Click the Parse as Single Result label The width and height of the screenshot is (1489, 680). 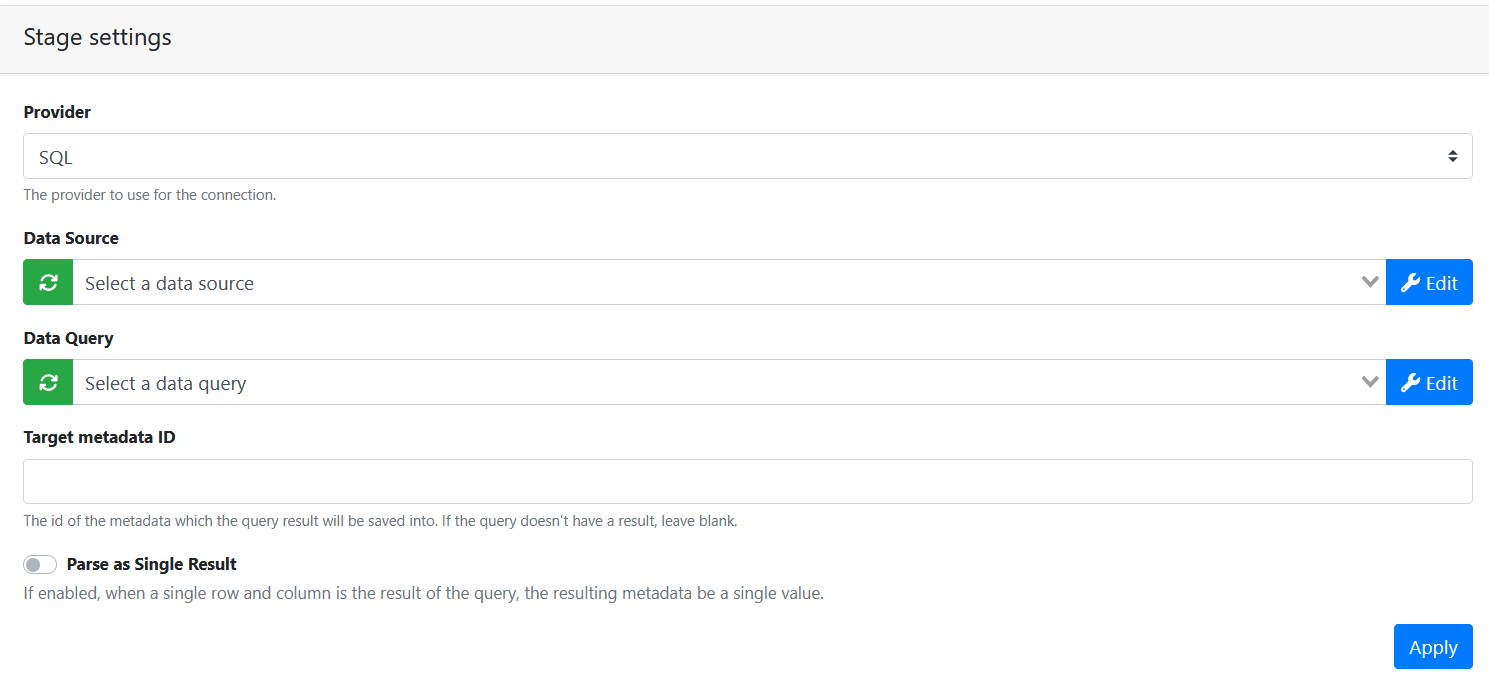tap(152, 565)
